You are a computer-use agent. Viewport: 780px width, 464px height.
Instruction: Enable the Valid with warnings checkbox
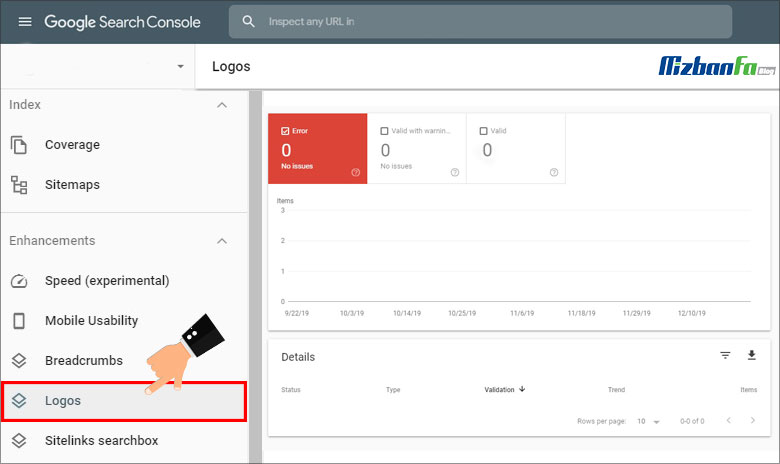[x=385, y=131]
